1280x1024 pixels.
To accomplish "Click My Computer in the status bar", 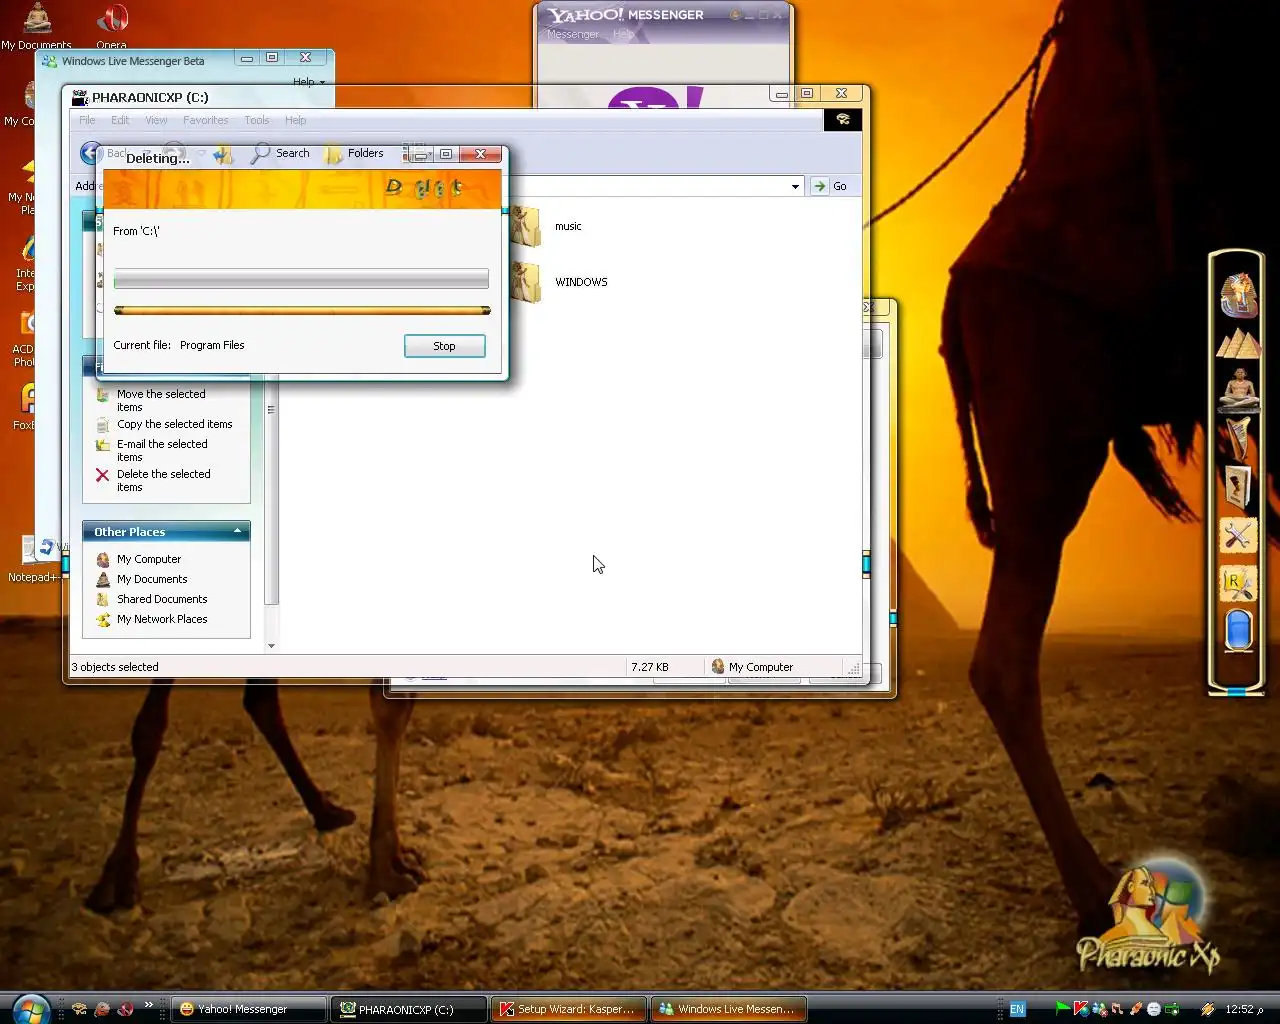I will point(752,667).
